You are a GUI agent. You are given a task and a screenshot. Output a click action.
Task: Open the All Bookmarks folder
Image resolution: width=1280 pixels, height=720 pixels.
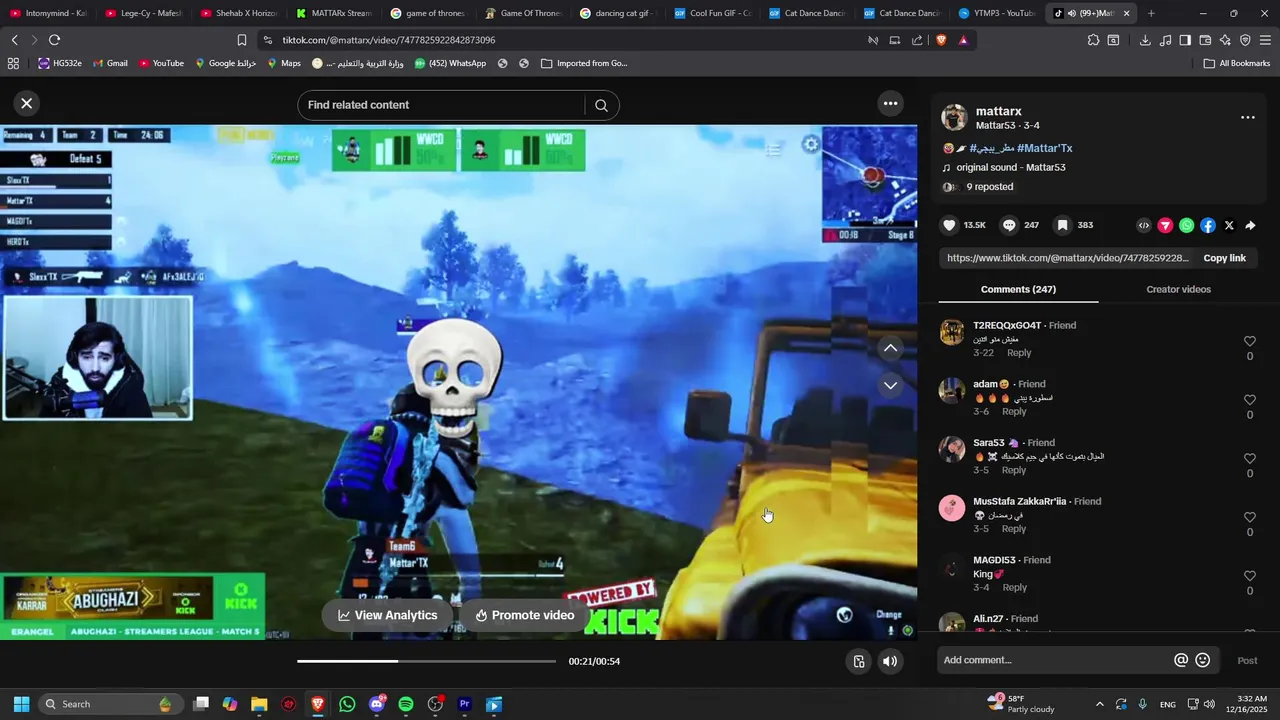[x=1237, y=63]
